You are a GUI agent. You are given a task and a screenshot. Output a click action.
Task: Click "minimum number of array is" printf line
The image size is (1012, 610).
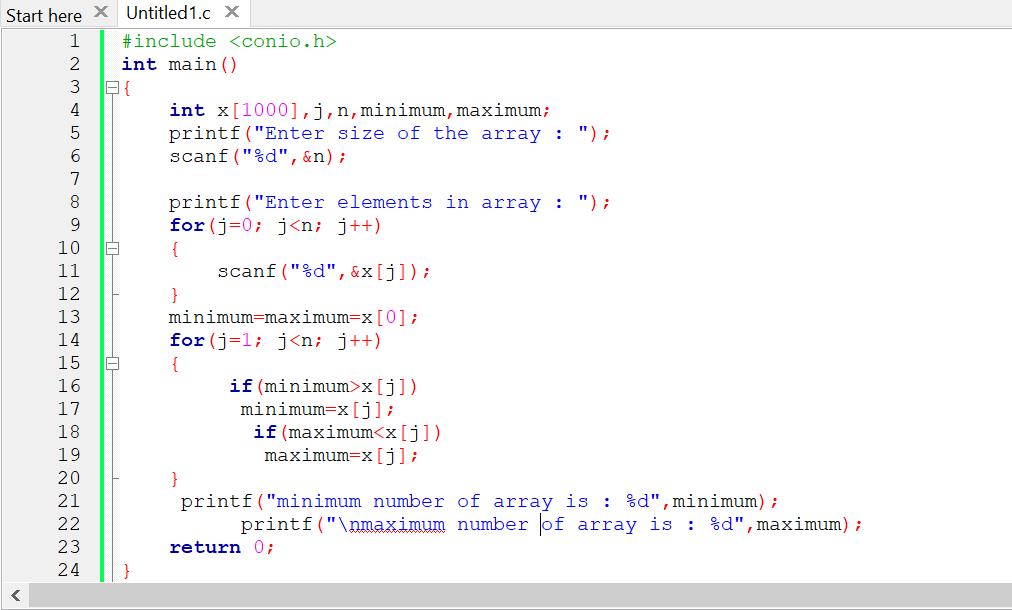(x=480, y=502)
